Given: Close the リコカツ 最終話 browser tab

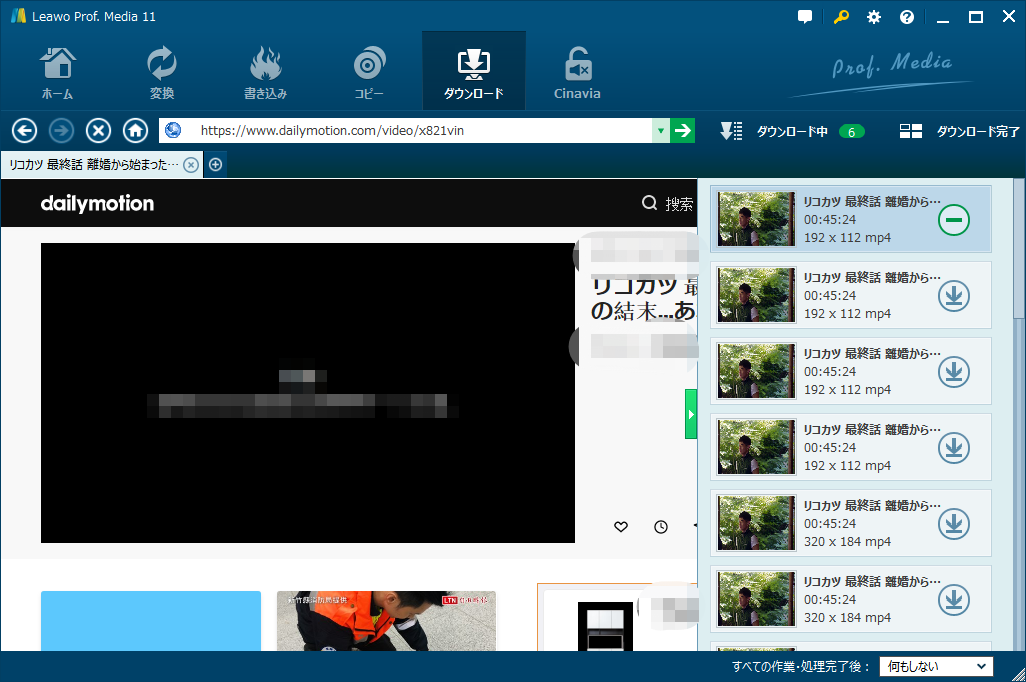Looking at the screenshot, I should coord(190,165).
